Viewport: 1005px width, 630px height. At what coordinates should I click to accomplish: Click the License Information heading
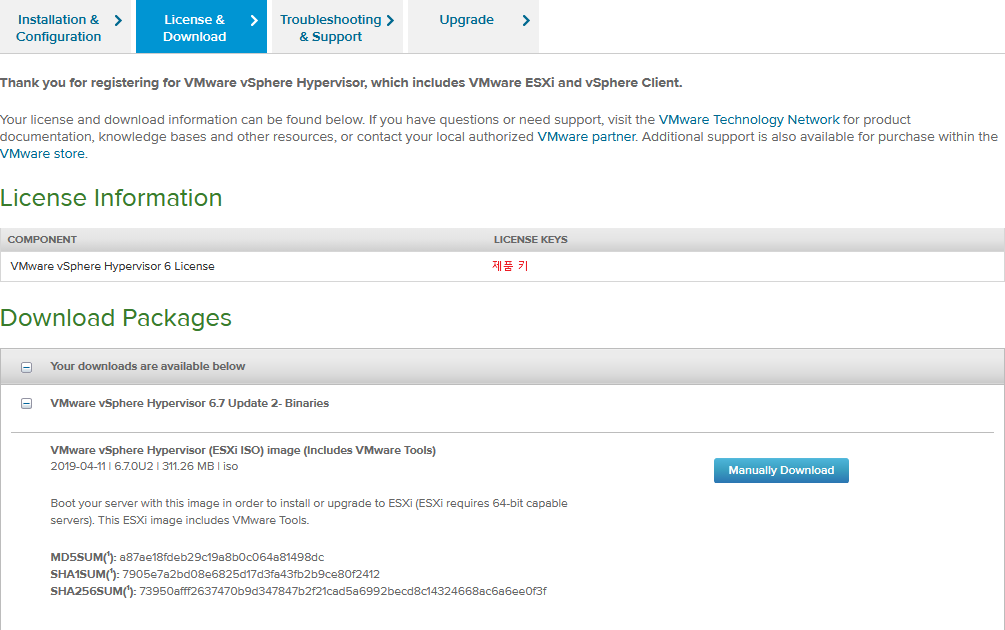111,198
